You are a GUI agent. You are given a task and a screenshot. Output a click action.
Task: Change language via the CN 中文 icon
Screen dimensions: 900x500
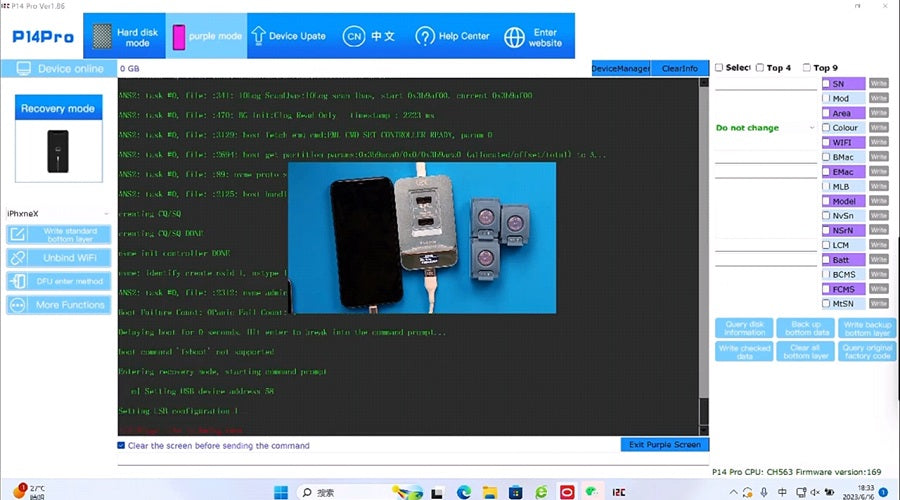pos(369,37)
